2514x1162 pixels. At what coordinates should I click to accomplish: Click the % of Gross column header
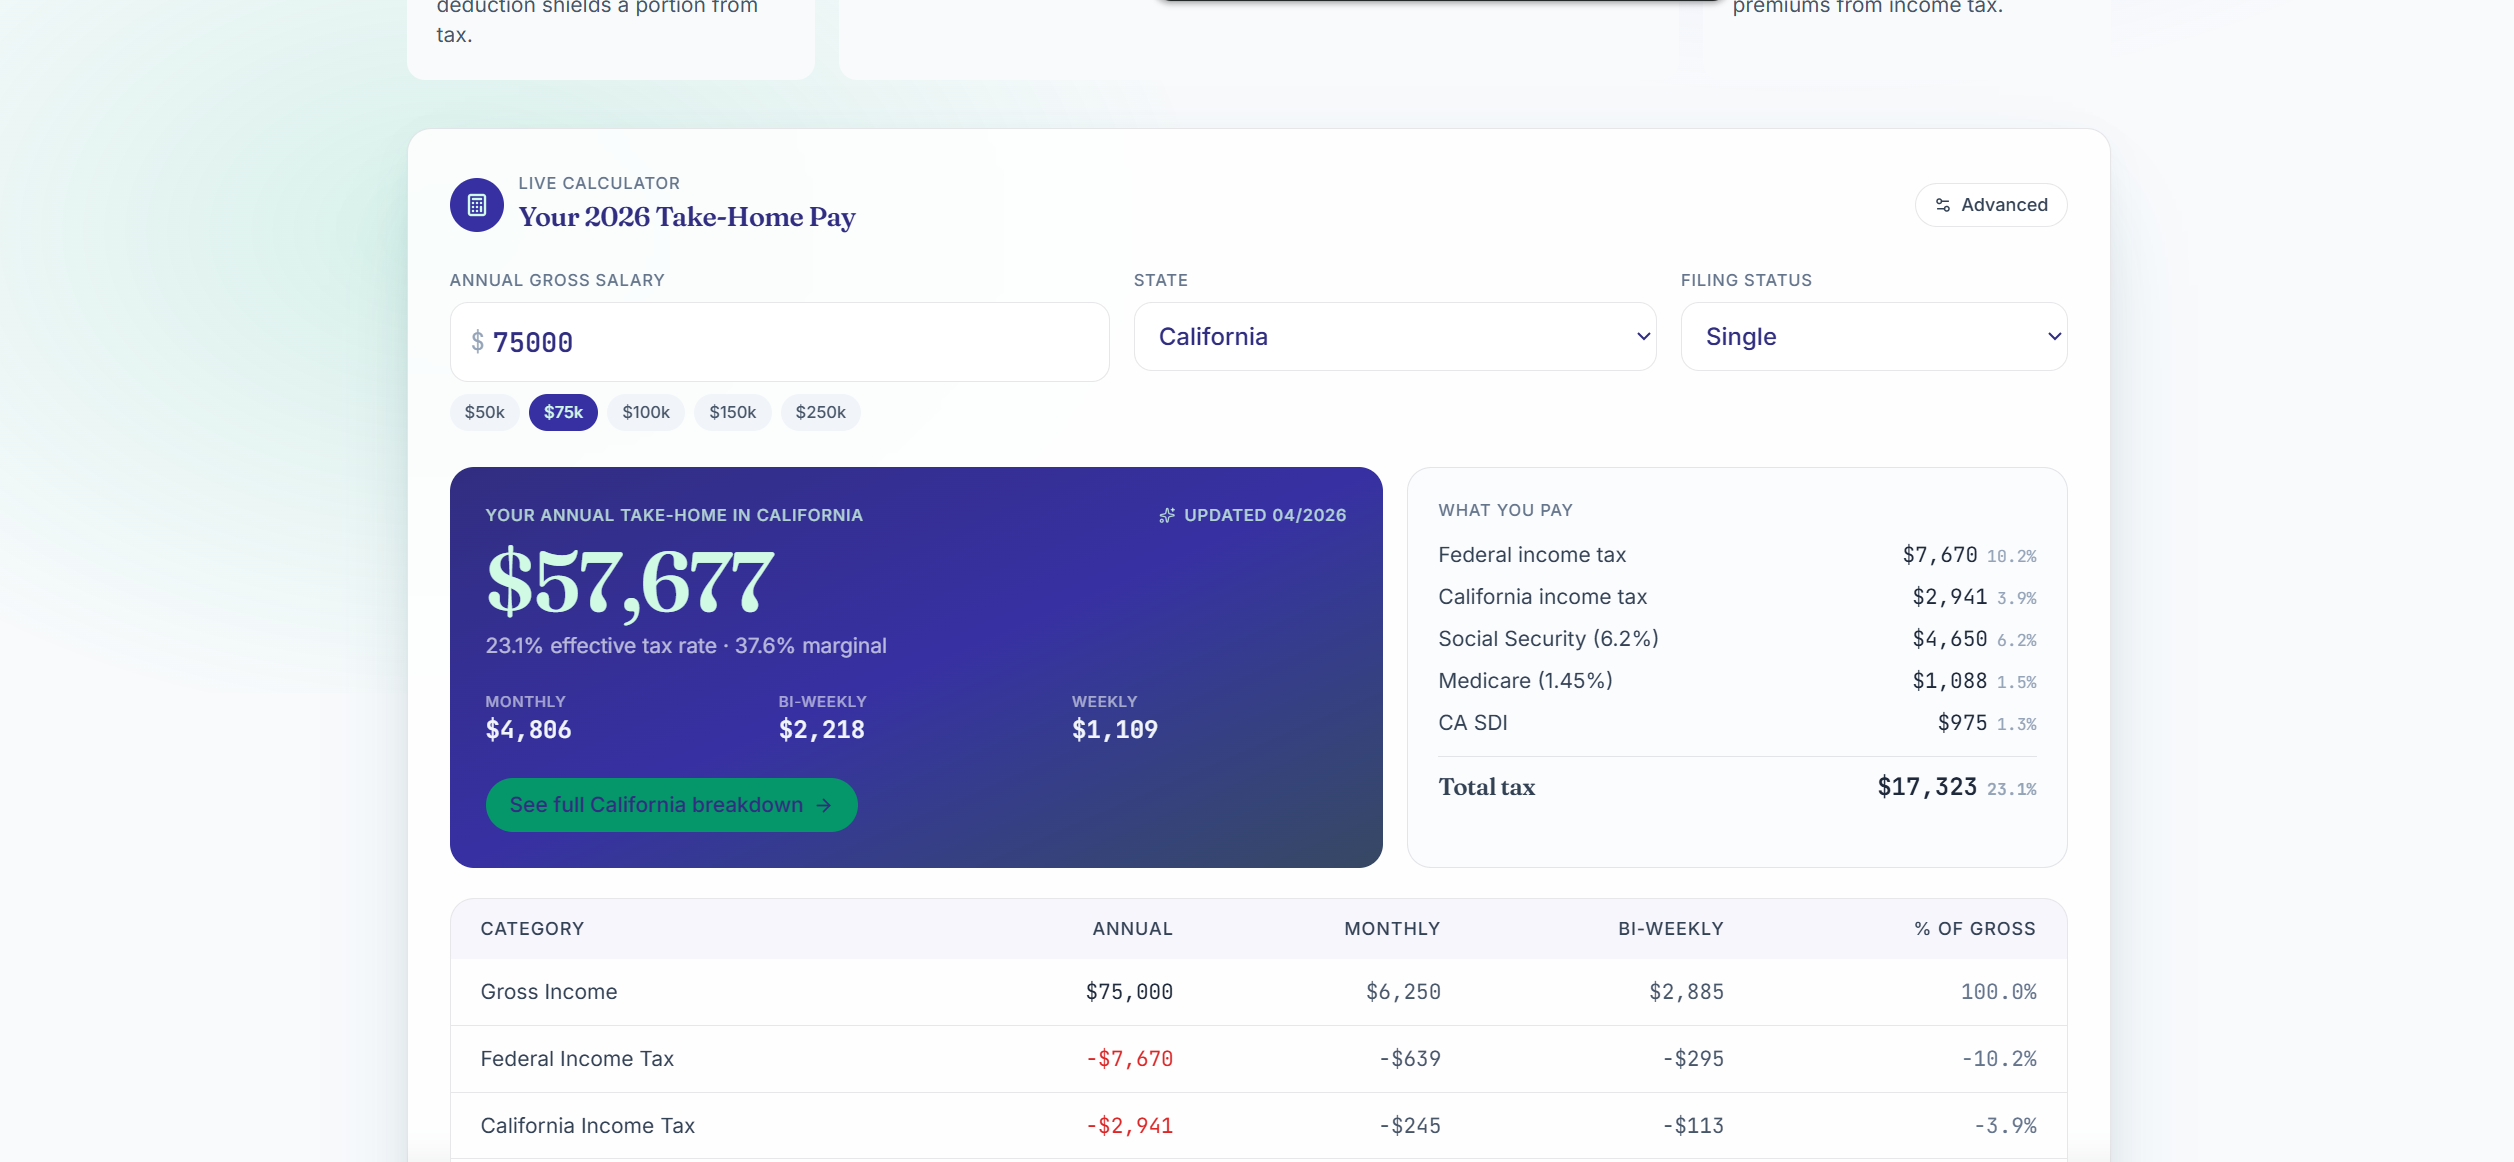pyautogui.click(x=1975, y=929)
